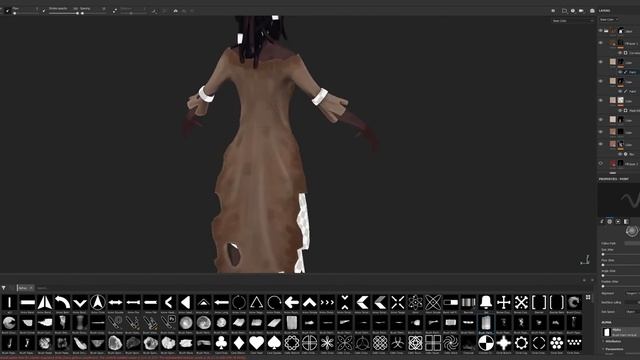Viewport: 640px width, 360px height.
Task: Choose the arrow-in-circle alpha
Action: (x=97, y=302)
